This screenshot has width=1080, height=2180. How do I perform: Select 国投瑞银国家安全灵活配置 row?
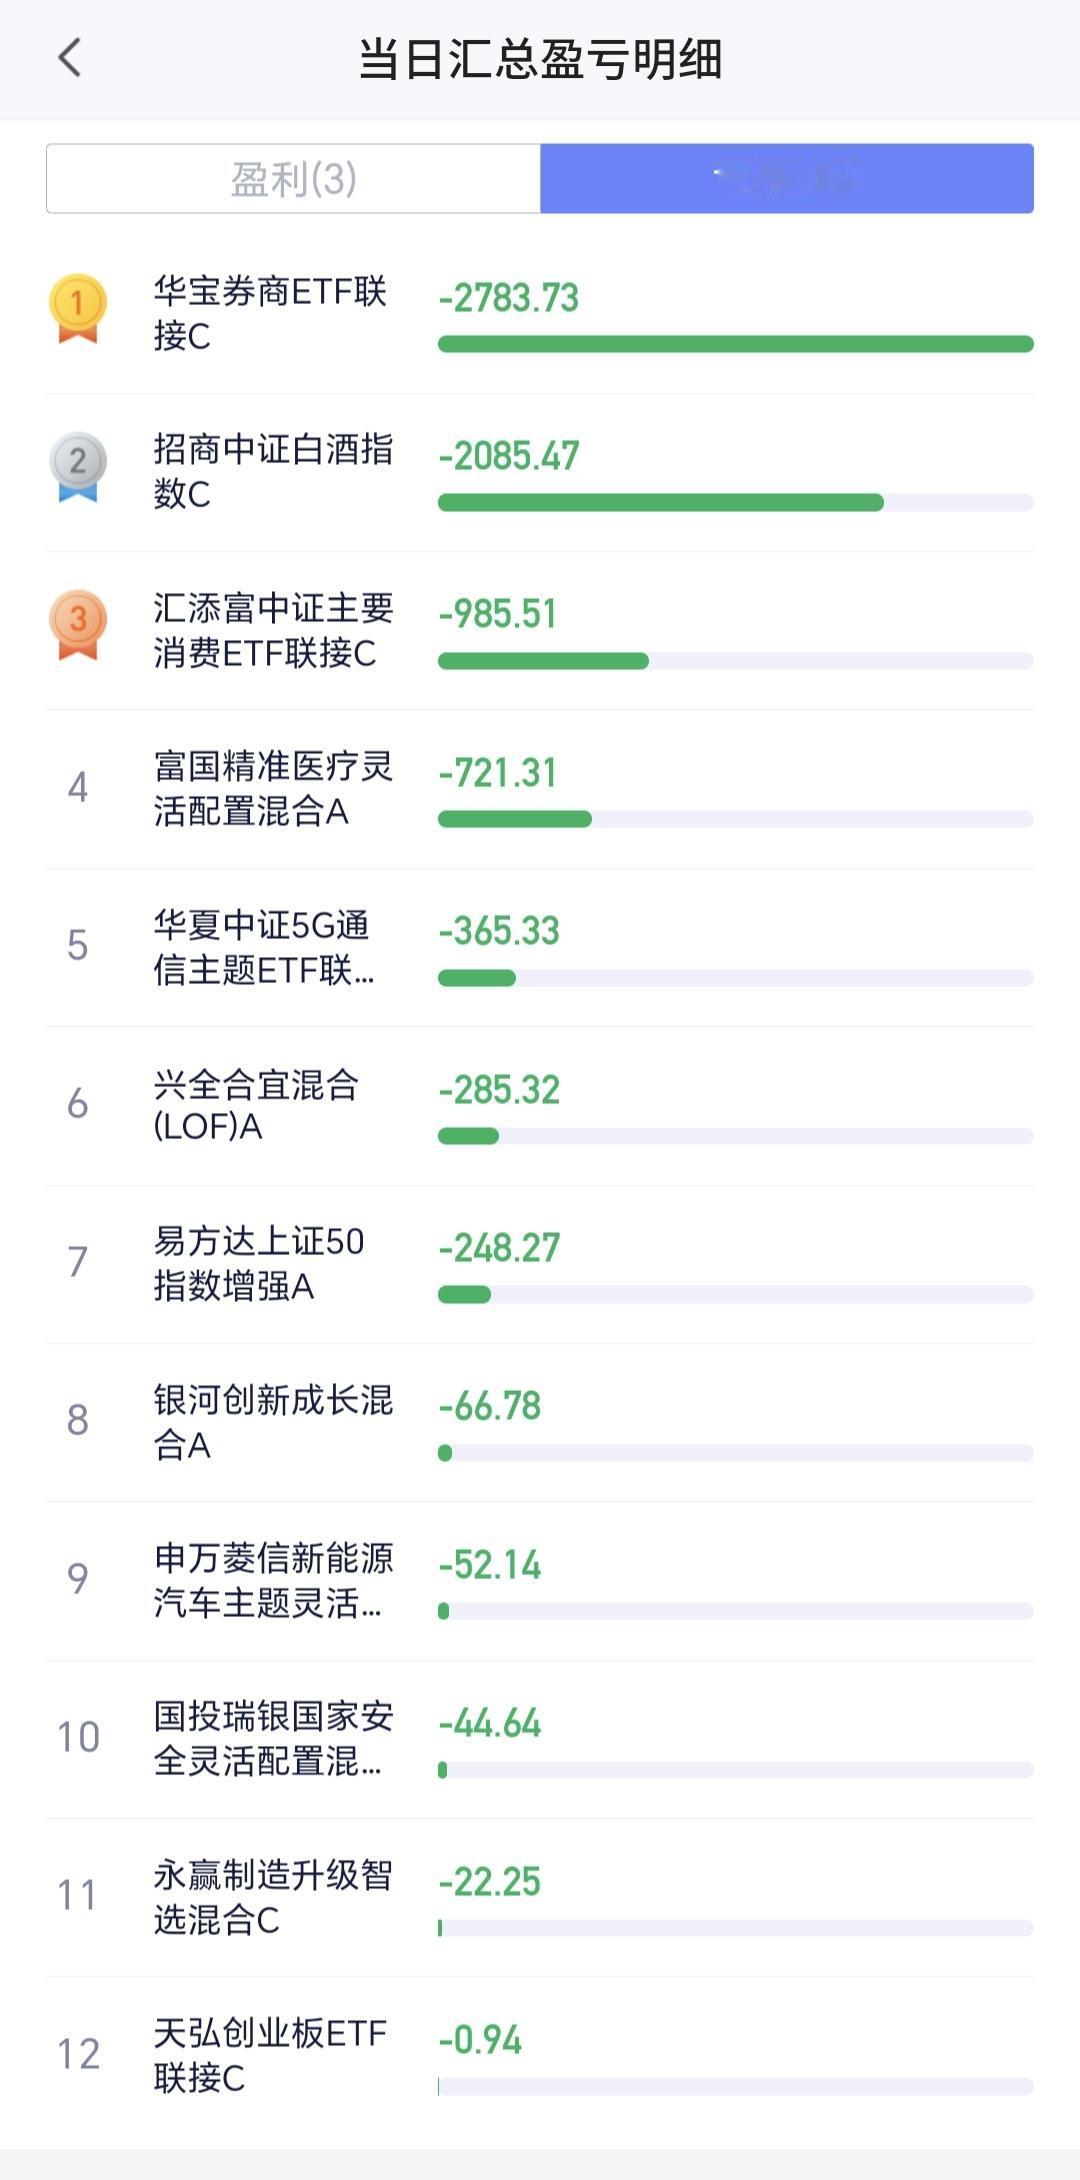[x=540, y=1739]
